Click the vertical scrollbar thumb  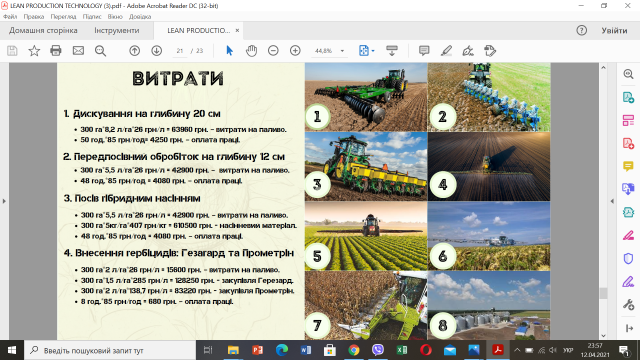coord(603,293)
